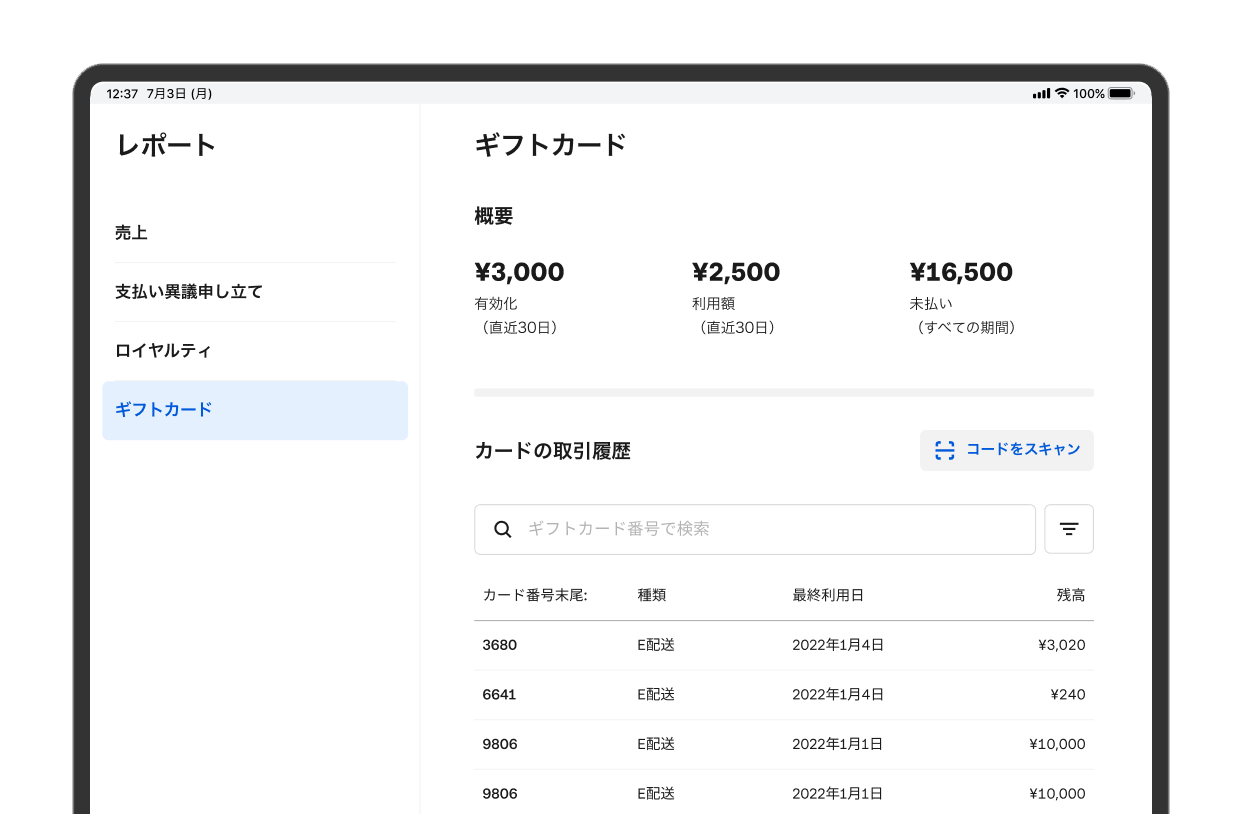
Task: Click the カードの取引履歴 heading
Action: click(552, 451)
